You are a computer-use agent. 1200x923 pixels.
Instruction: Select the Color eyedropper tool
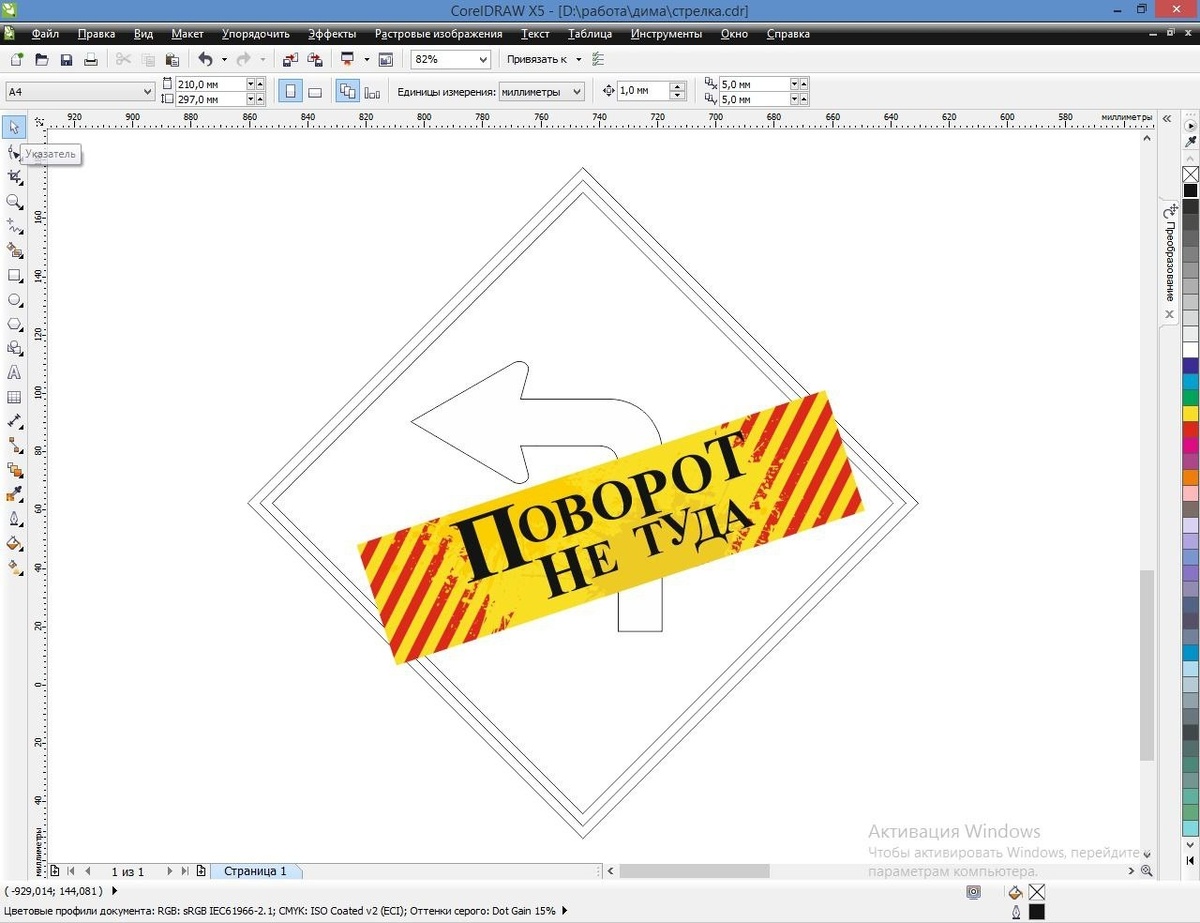(x=14, y=495)
